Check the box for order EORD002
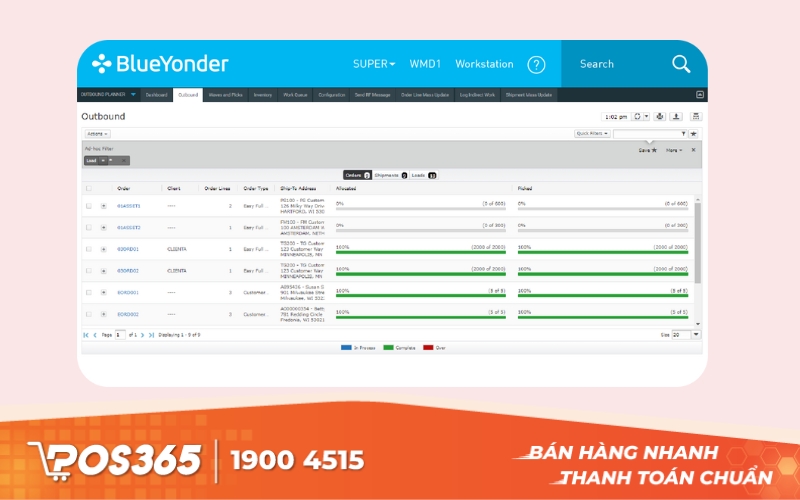Screen dimensions: 800x500 89,314
